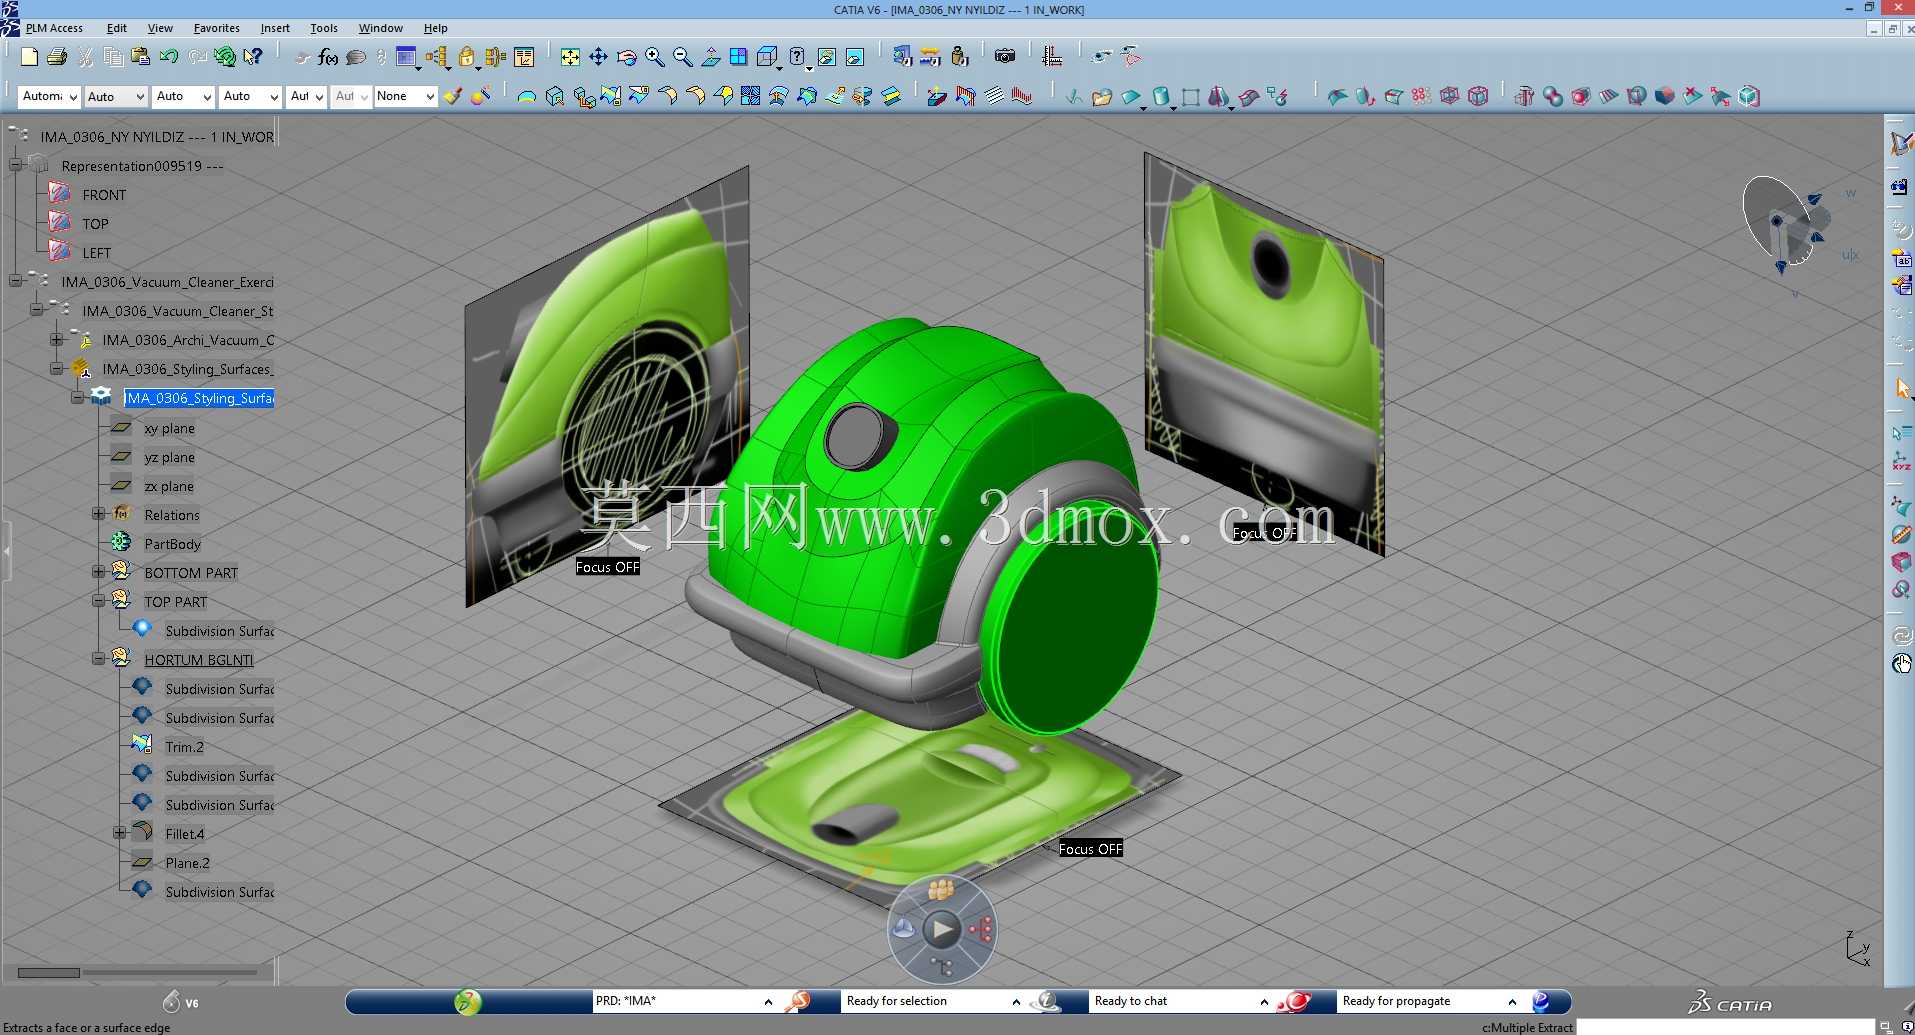Expand the IMA_0306_Archi_Vacuum node
Screen dimensions: 1915x1035
[57, 340]
